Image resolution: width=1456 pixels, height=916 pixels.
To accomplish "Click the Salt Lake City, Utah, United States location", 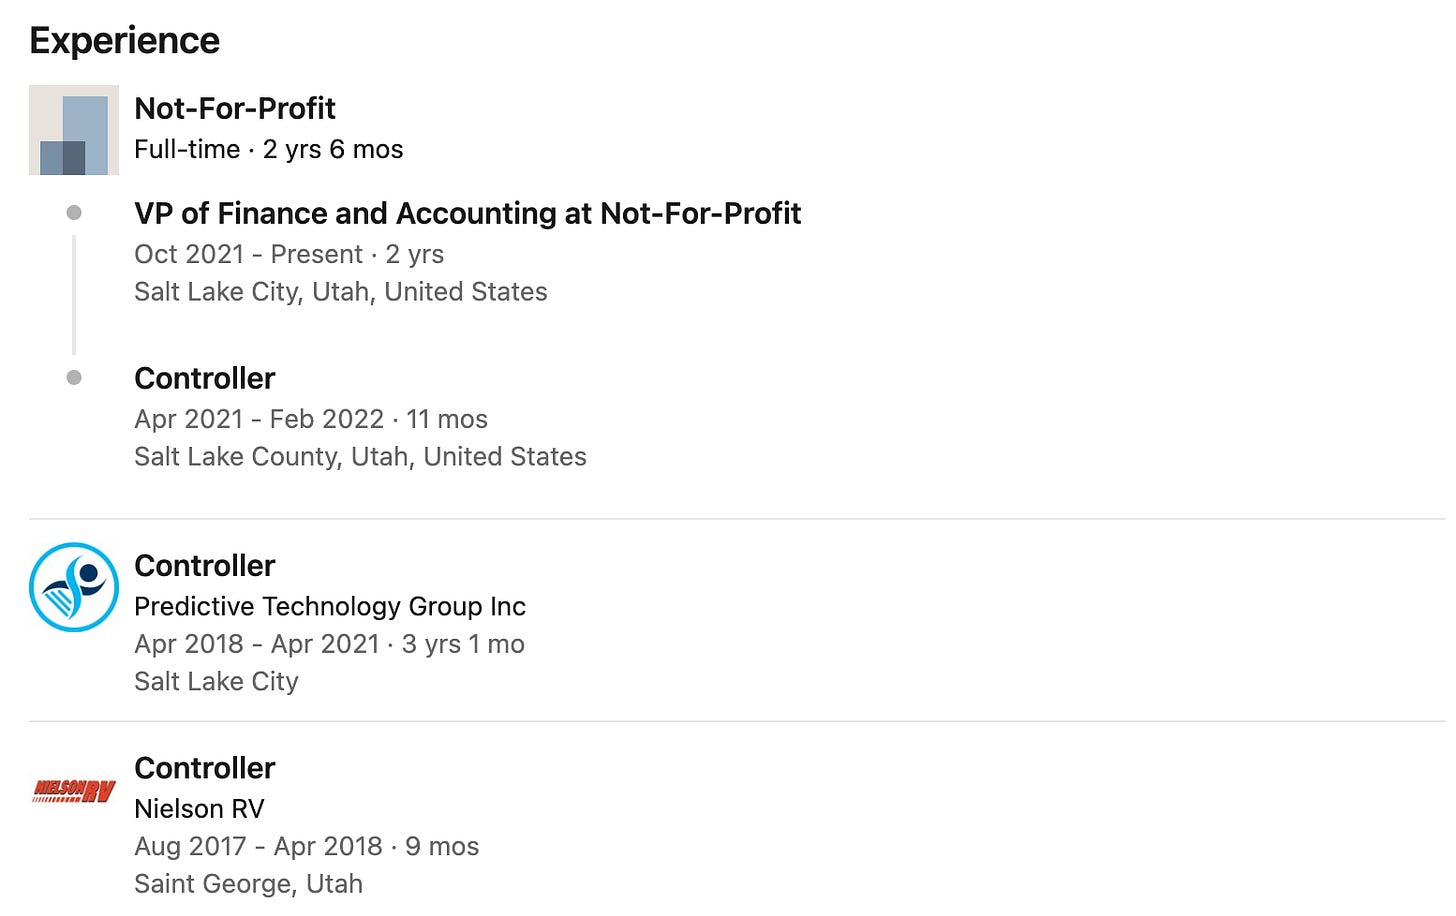I will pos(341,291).
